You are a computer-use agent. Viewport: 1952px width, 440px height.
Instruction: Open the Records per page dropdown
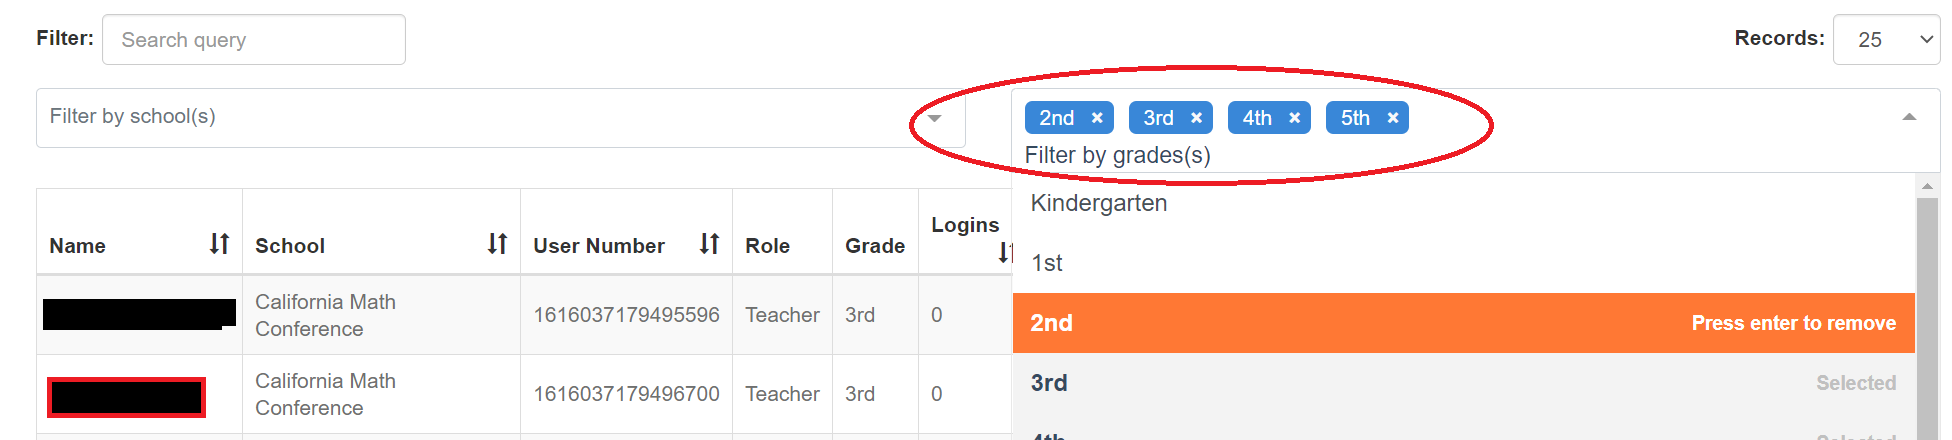[x=1886, y=40]
